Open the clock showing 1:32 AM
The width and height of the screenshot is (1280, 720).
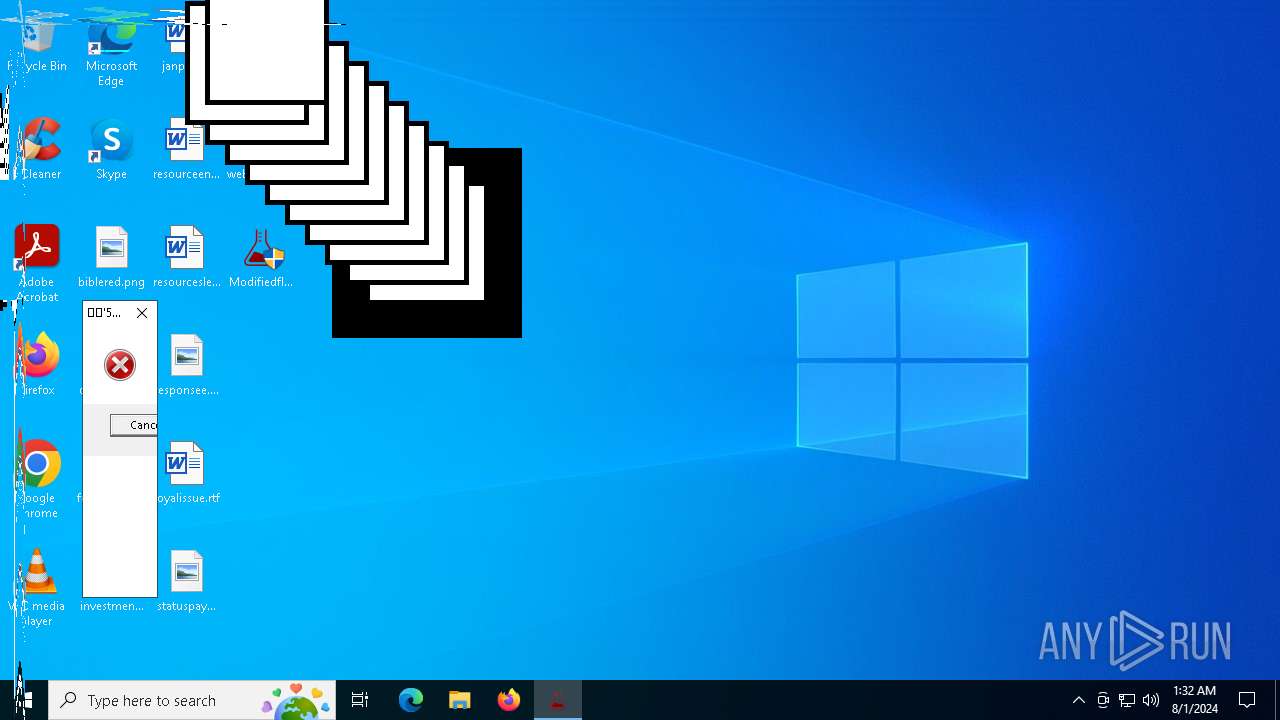pos(1195,700)
